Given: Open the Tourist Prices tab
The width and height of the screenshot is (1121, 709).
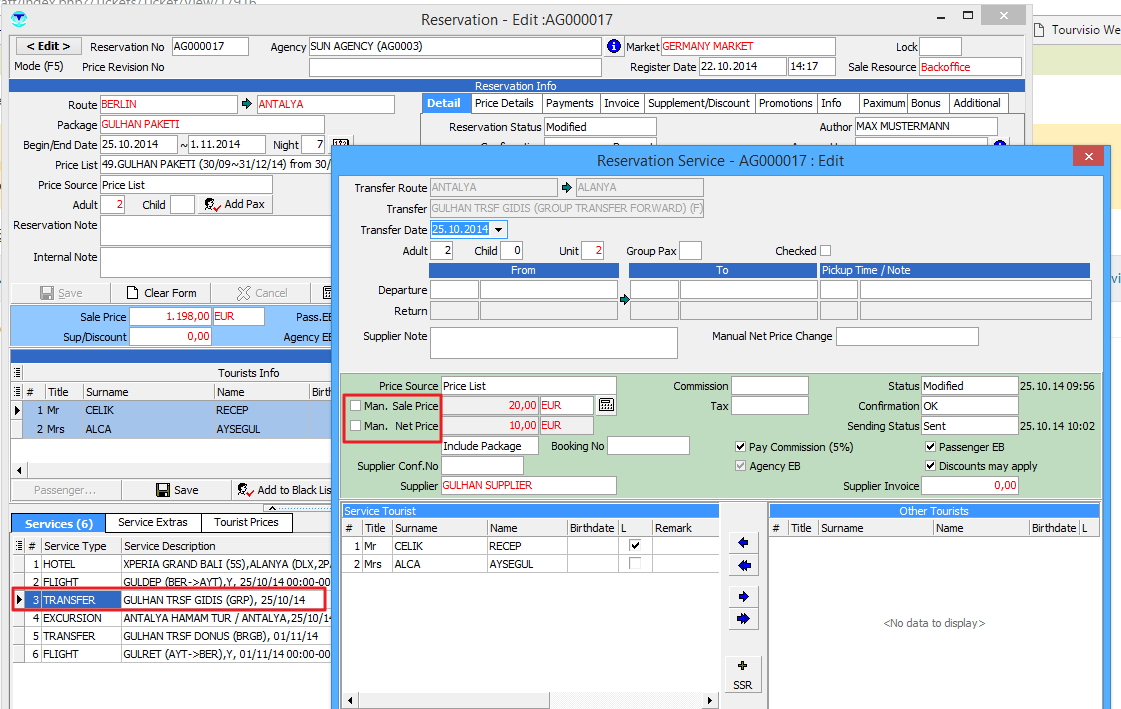Looking at the screenshot, I should [x=246, y=522].
